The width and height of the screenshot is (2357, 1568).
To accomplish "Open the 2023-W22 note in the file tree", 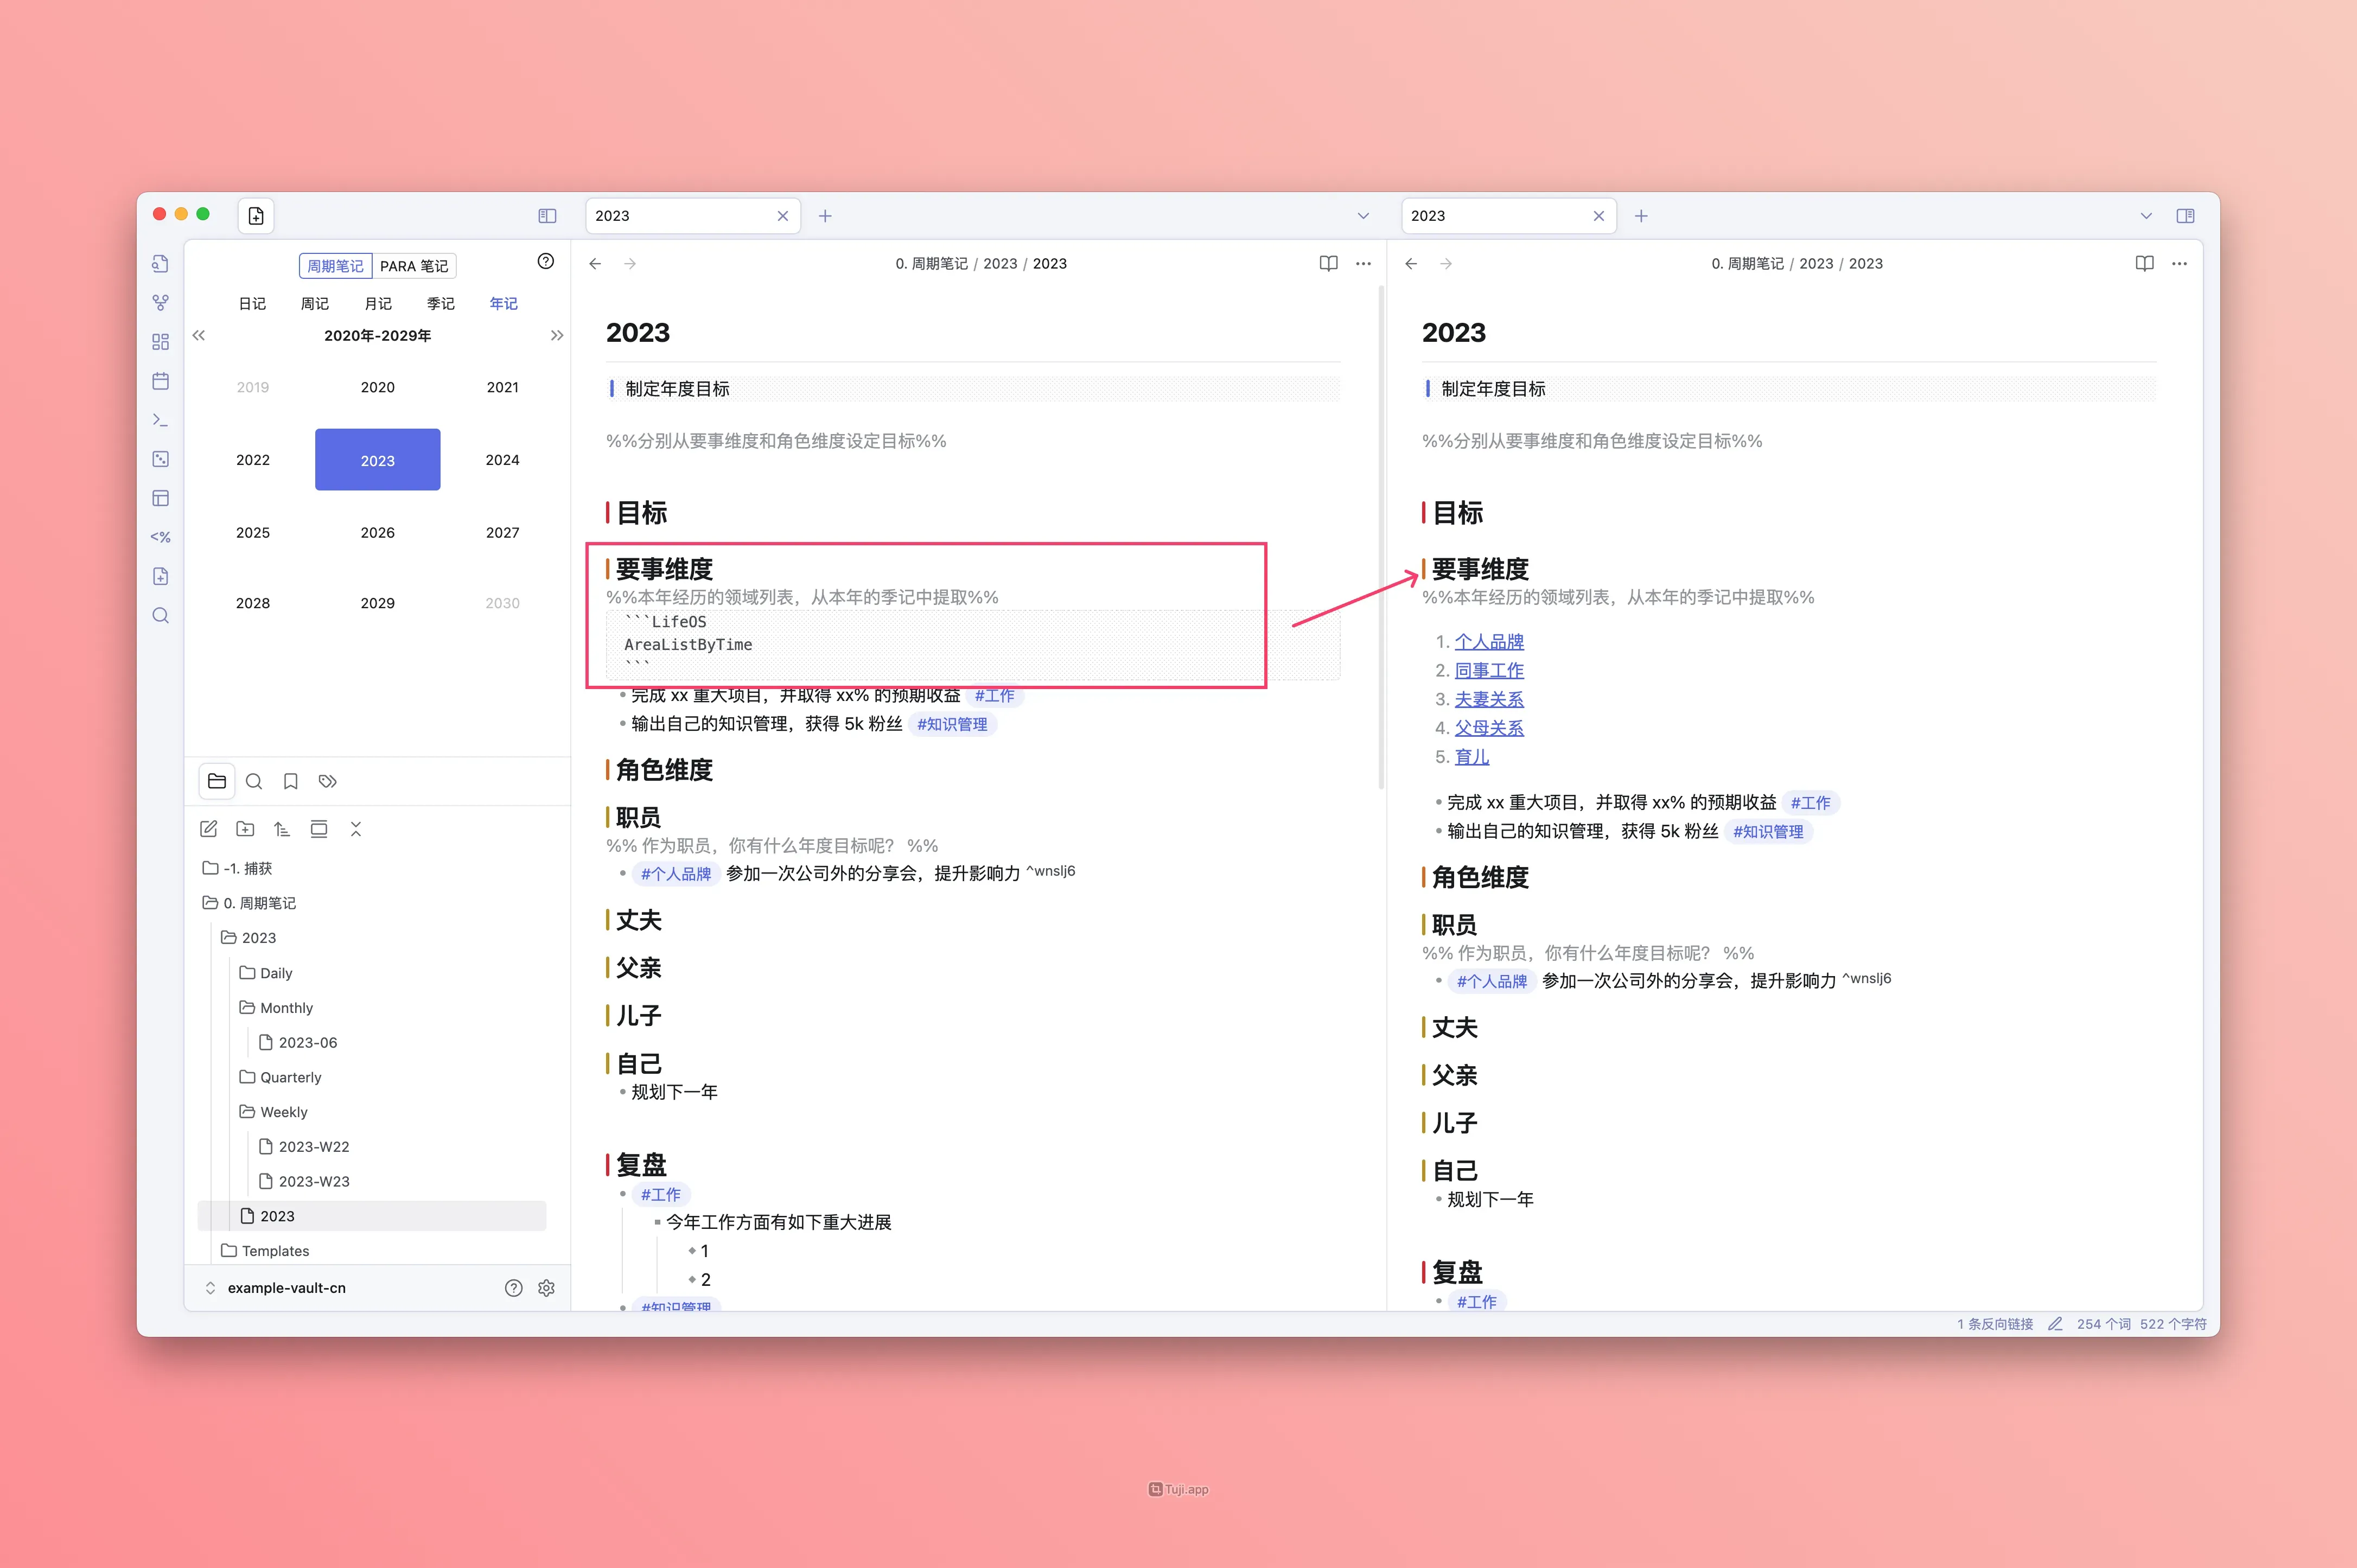I will (313, 1147).
